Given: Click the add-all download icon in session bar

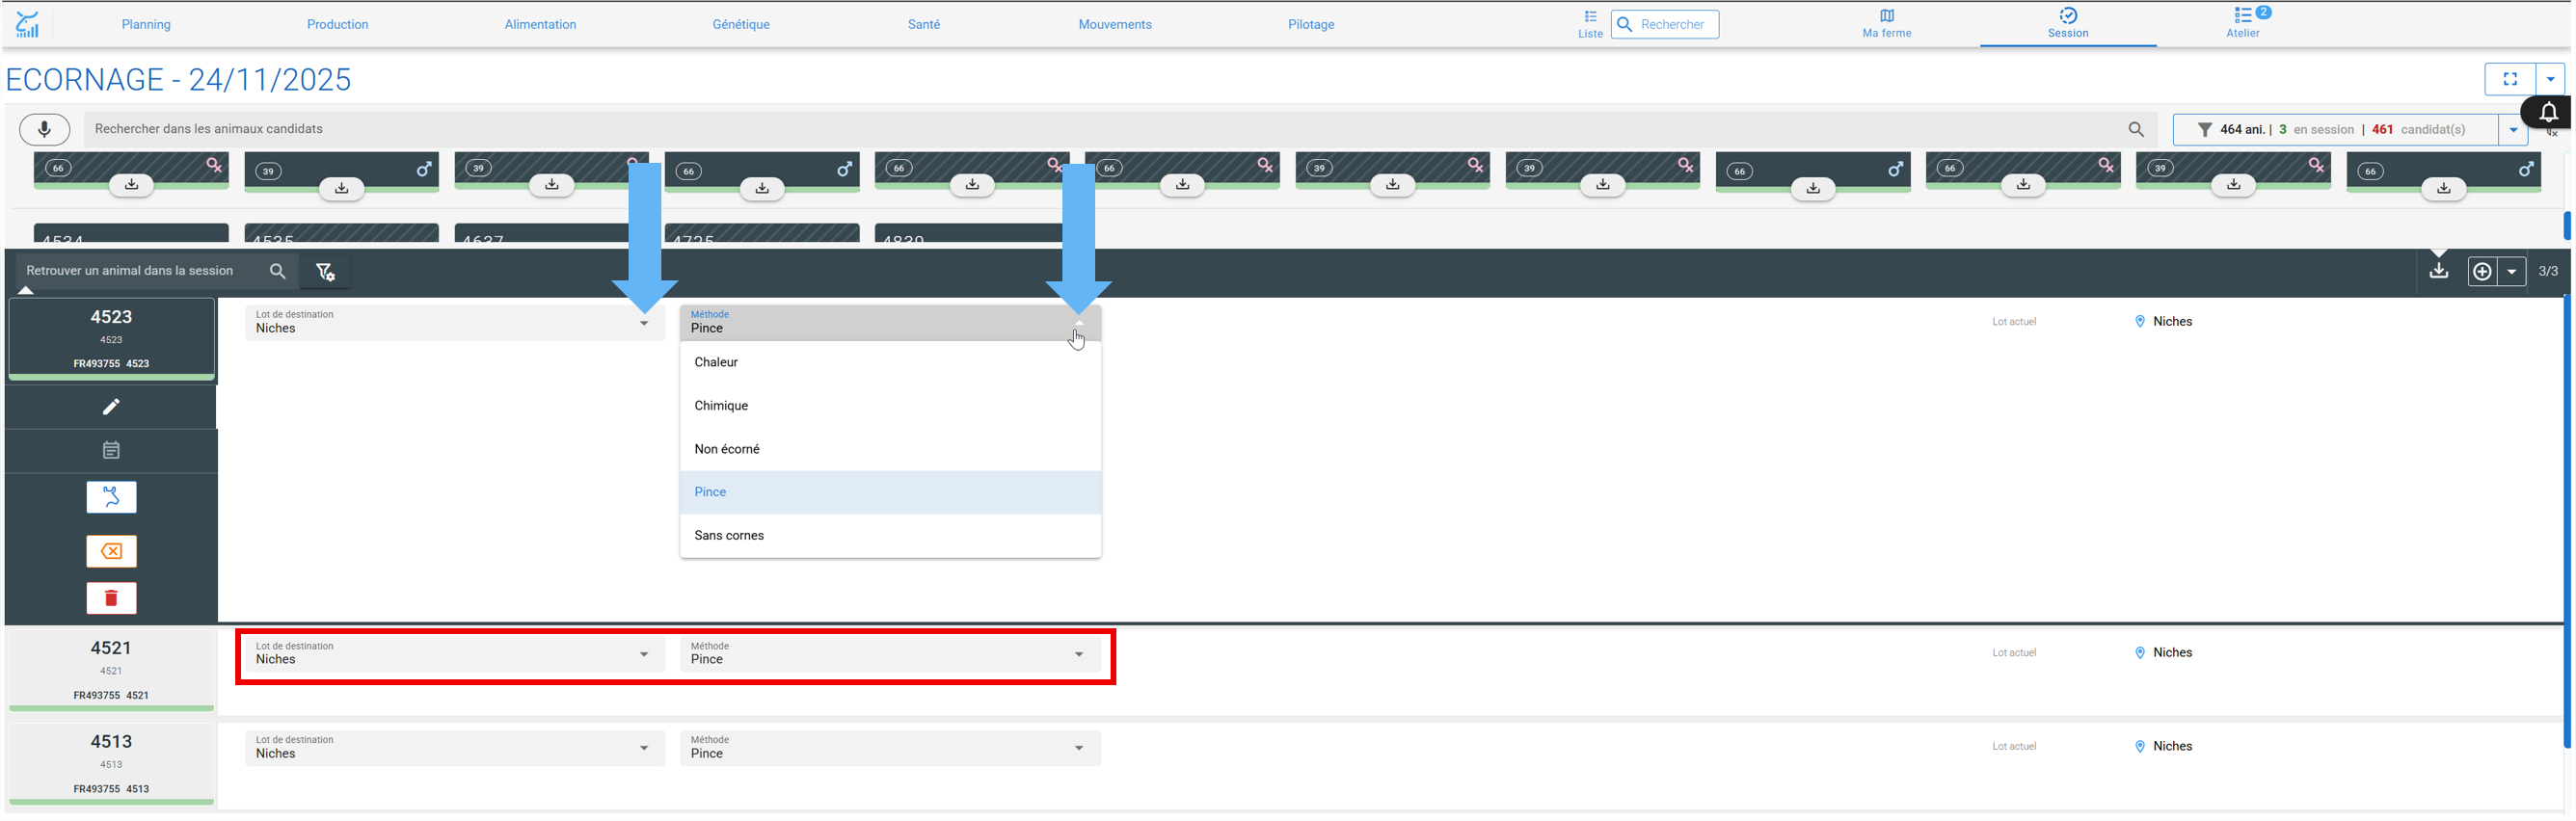Looking at the screenshot, I should click(2439, 271).
